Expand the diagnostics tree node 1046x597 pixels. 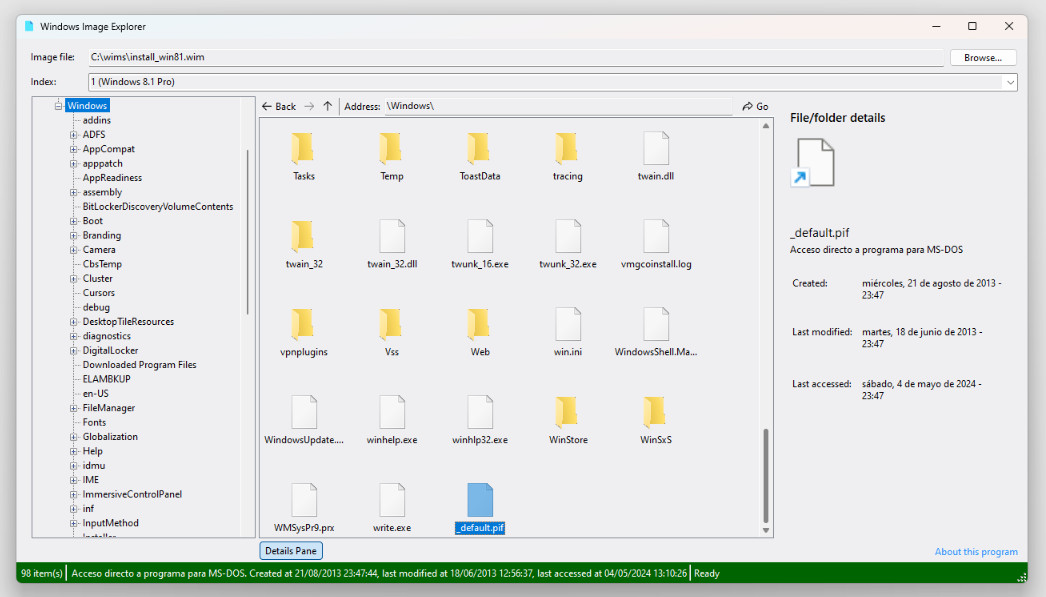coord(73,336)
